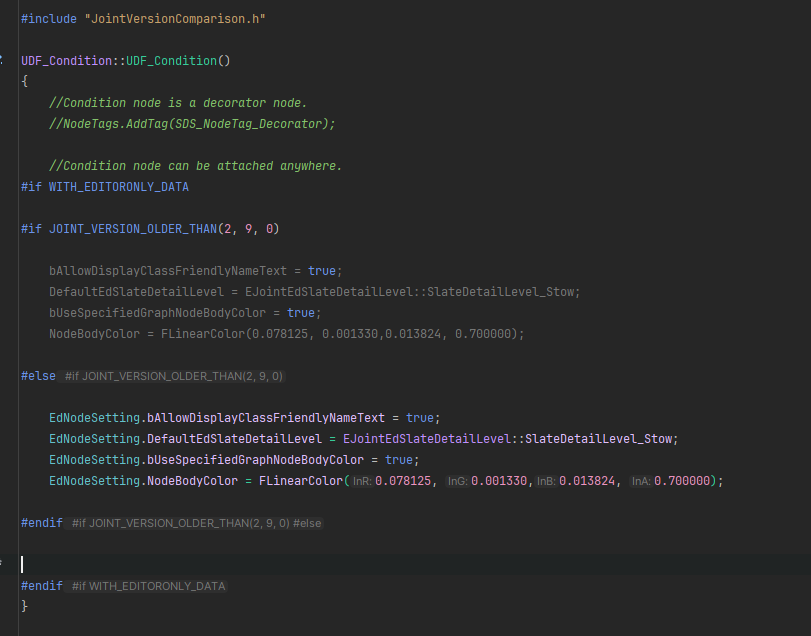Click the InA parameter hint

(641, 481)
